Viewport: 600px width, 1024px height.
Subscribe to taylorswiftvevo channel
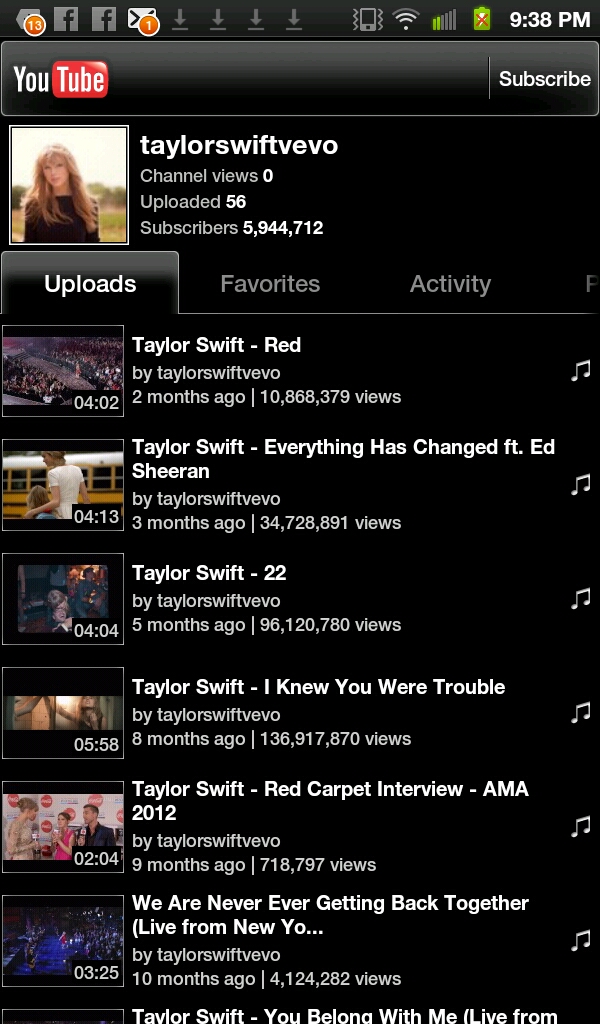(545, 78)
